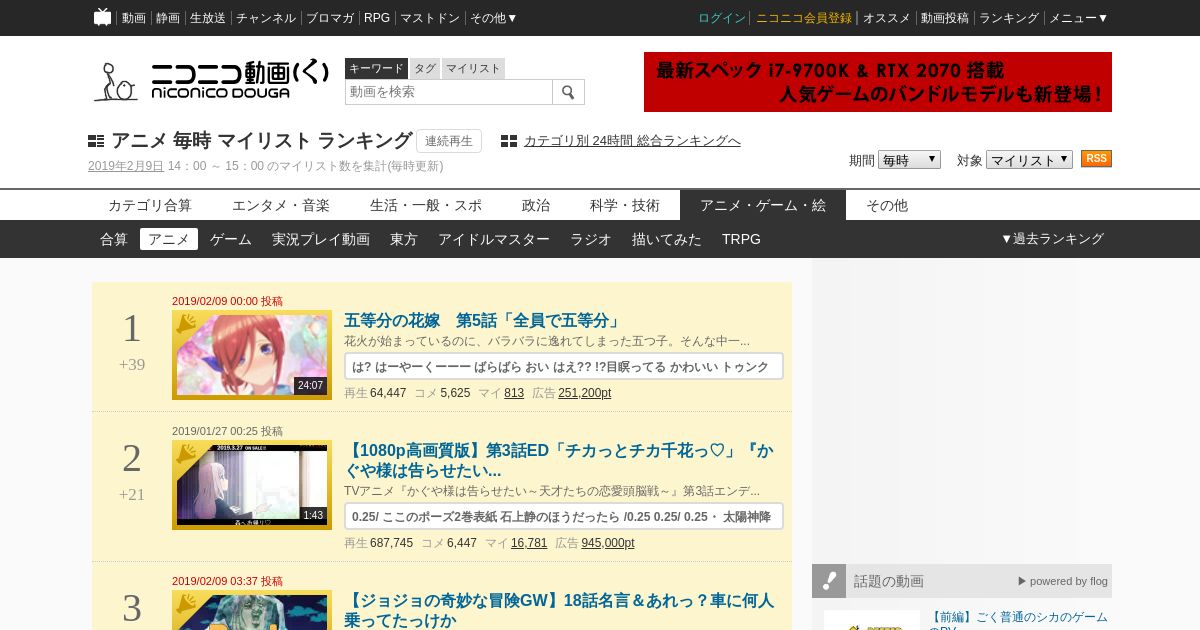Select 描いてみた subcategory
1200x630 pixels.
(x=667, y=239)
